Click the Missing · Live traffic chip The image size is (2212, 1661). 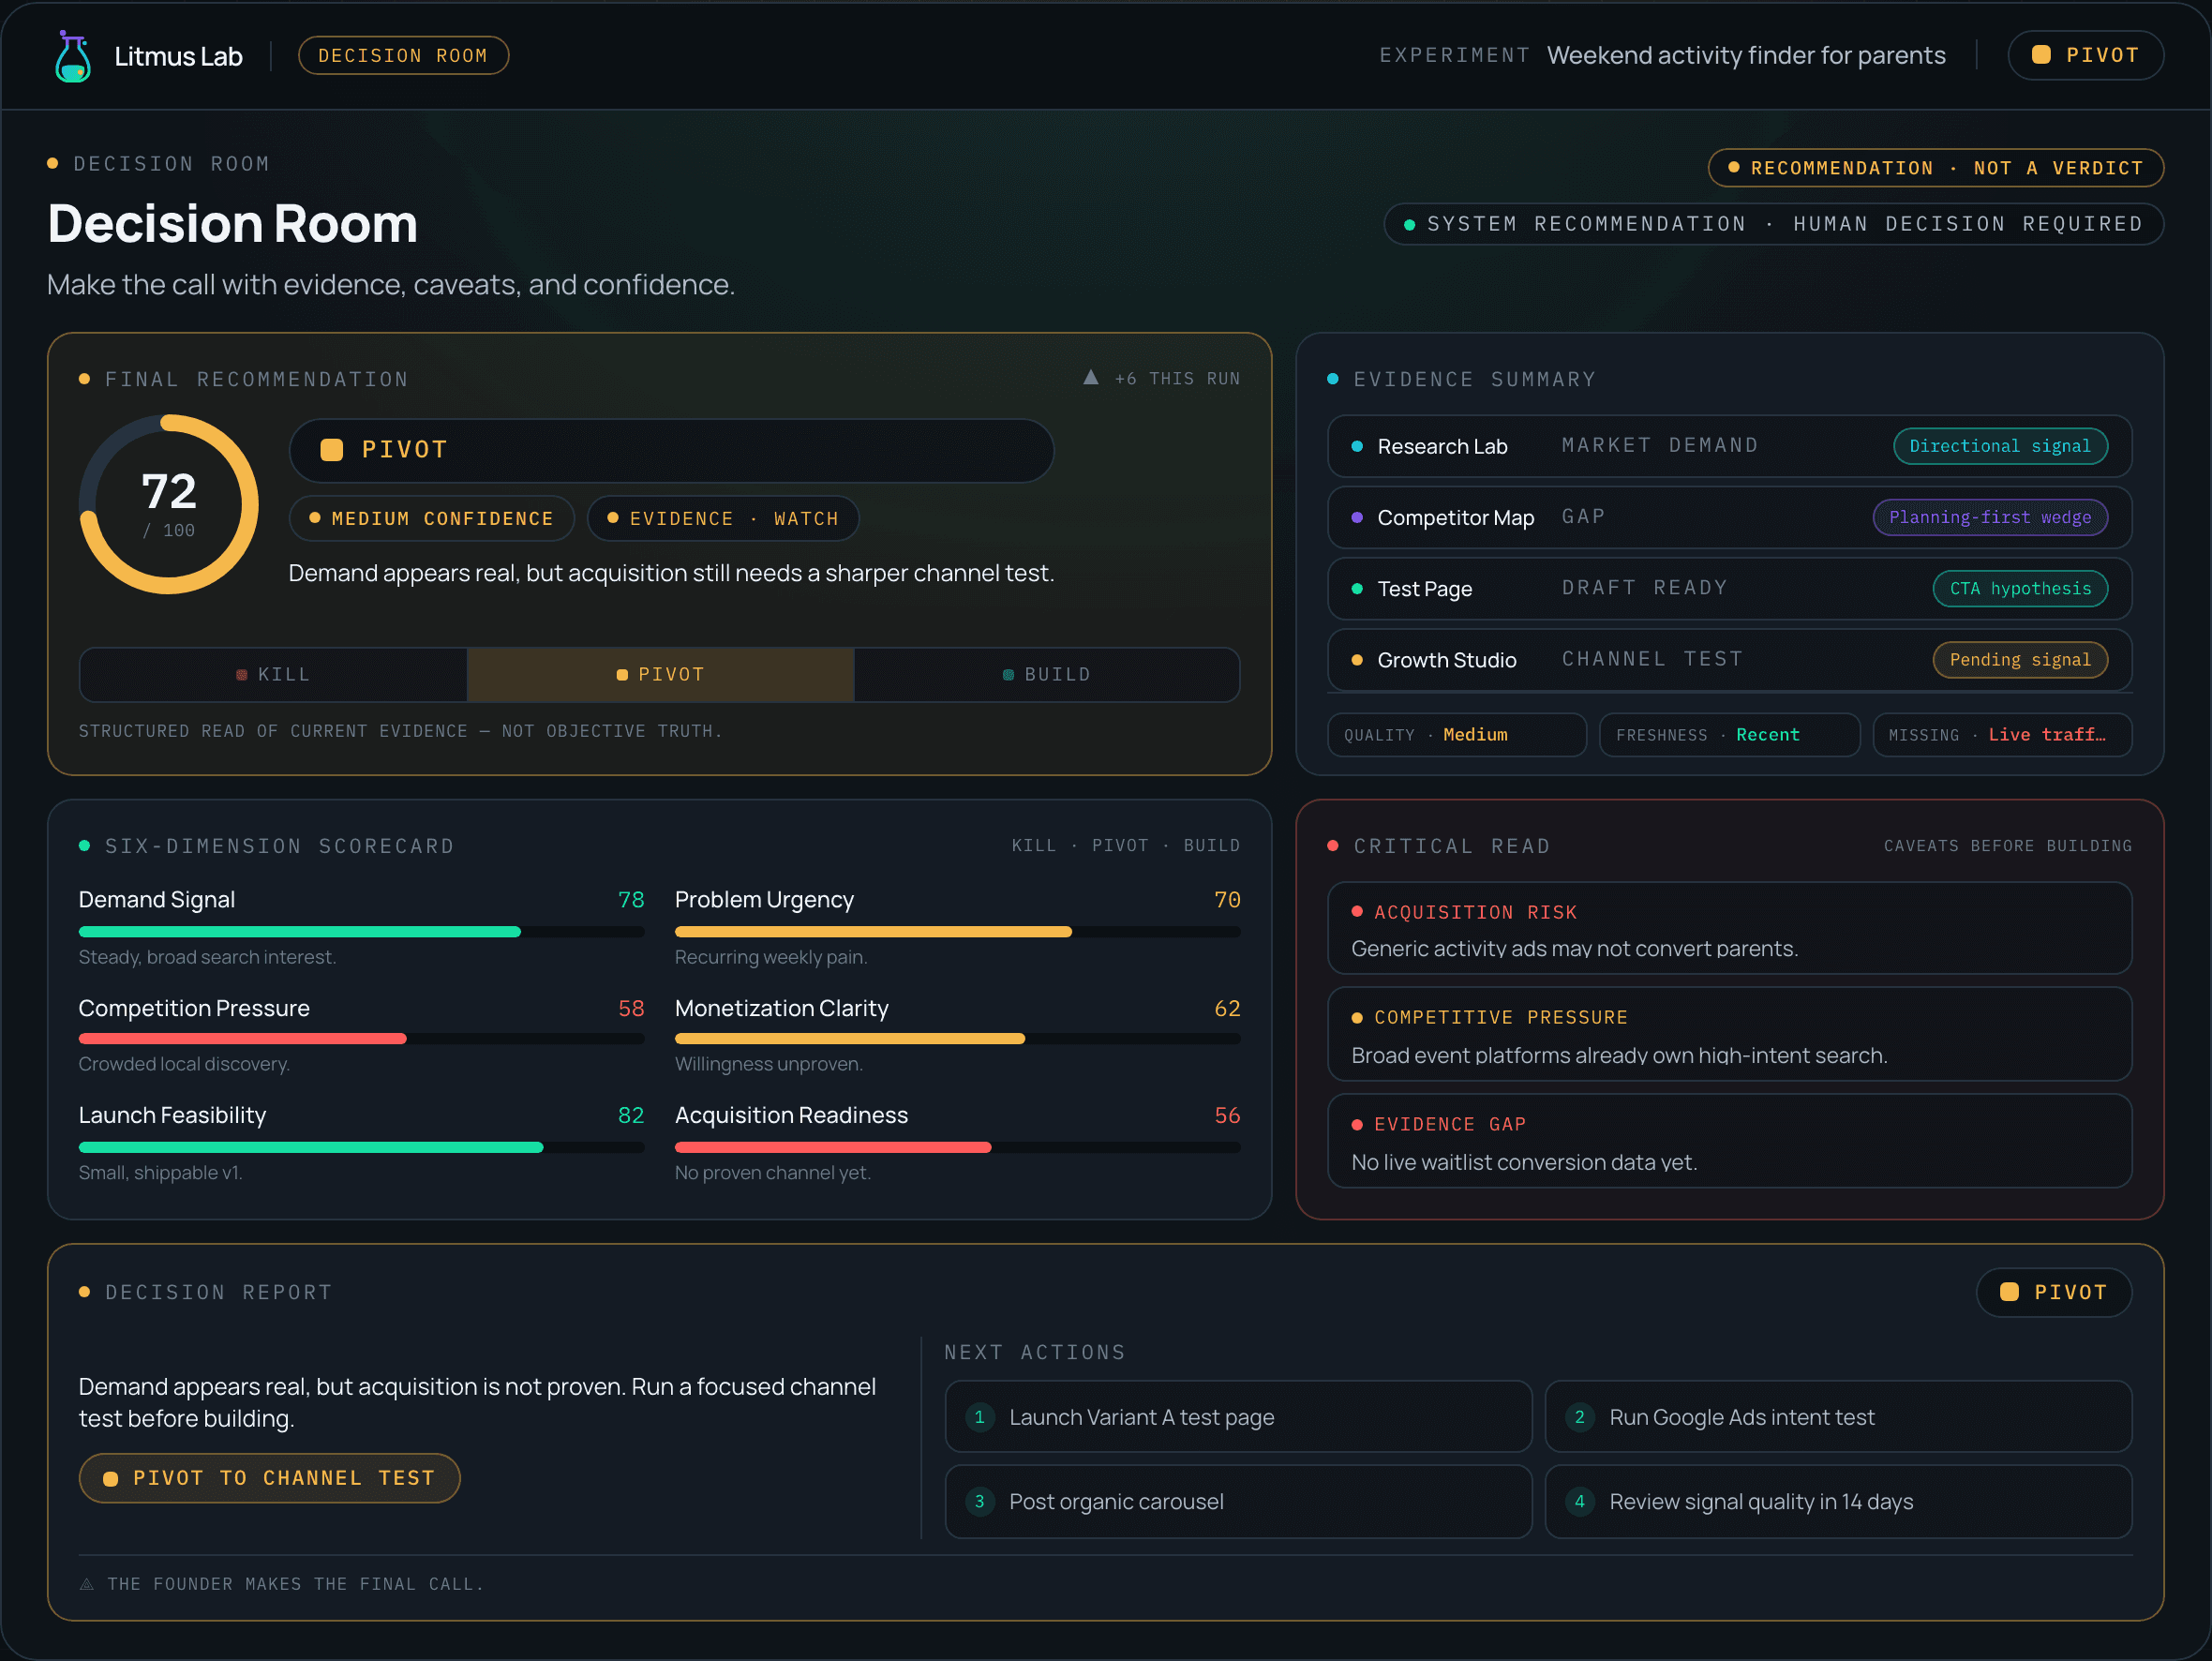[x=2002, y=735]
